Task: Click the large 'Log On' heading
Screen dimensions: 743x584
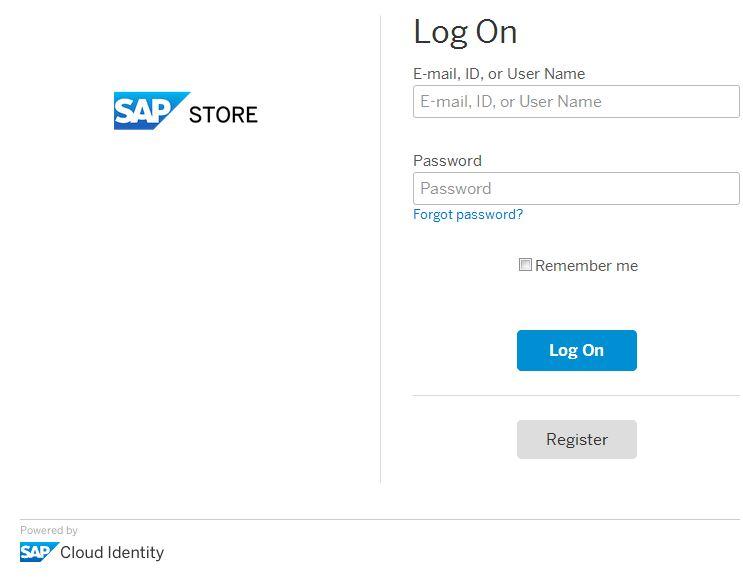Action: (x=465, y=32)
